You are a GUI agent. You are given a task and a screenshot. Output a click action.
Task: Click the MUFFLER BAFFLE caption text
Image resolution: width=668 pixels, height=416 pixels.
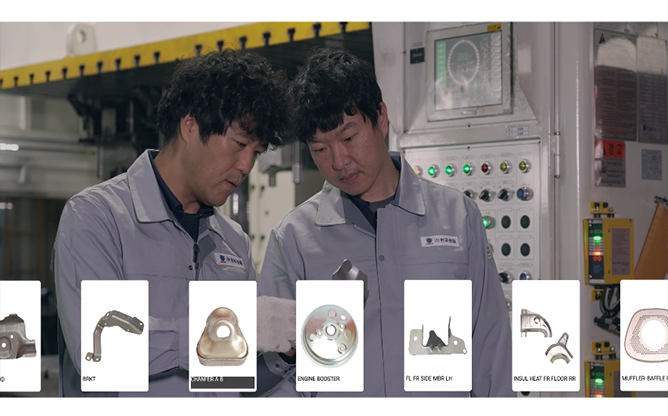tap(645, 378)
